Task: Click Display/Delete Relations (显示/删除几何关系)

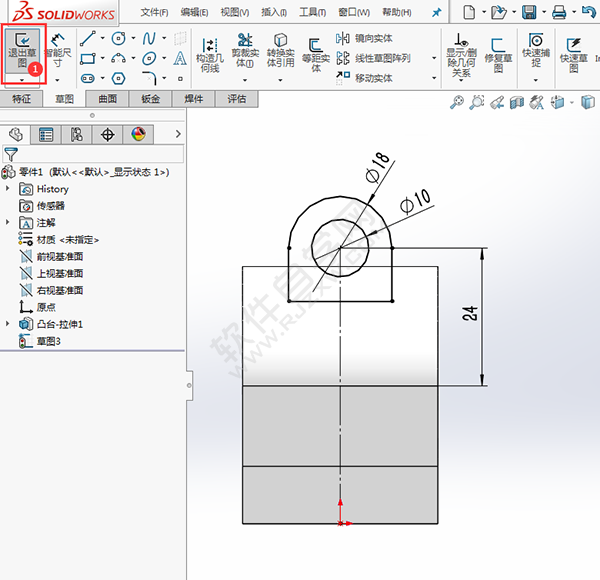Action: (x=461, y=55)
